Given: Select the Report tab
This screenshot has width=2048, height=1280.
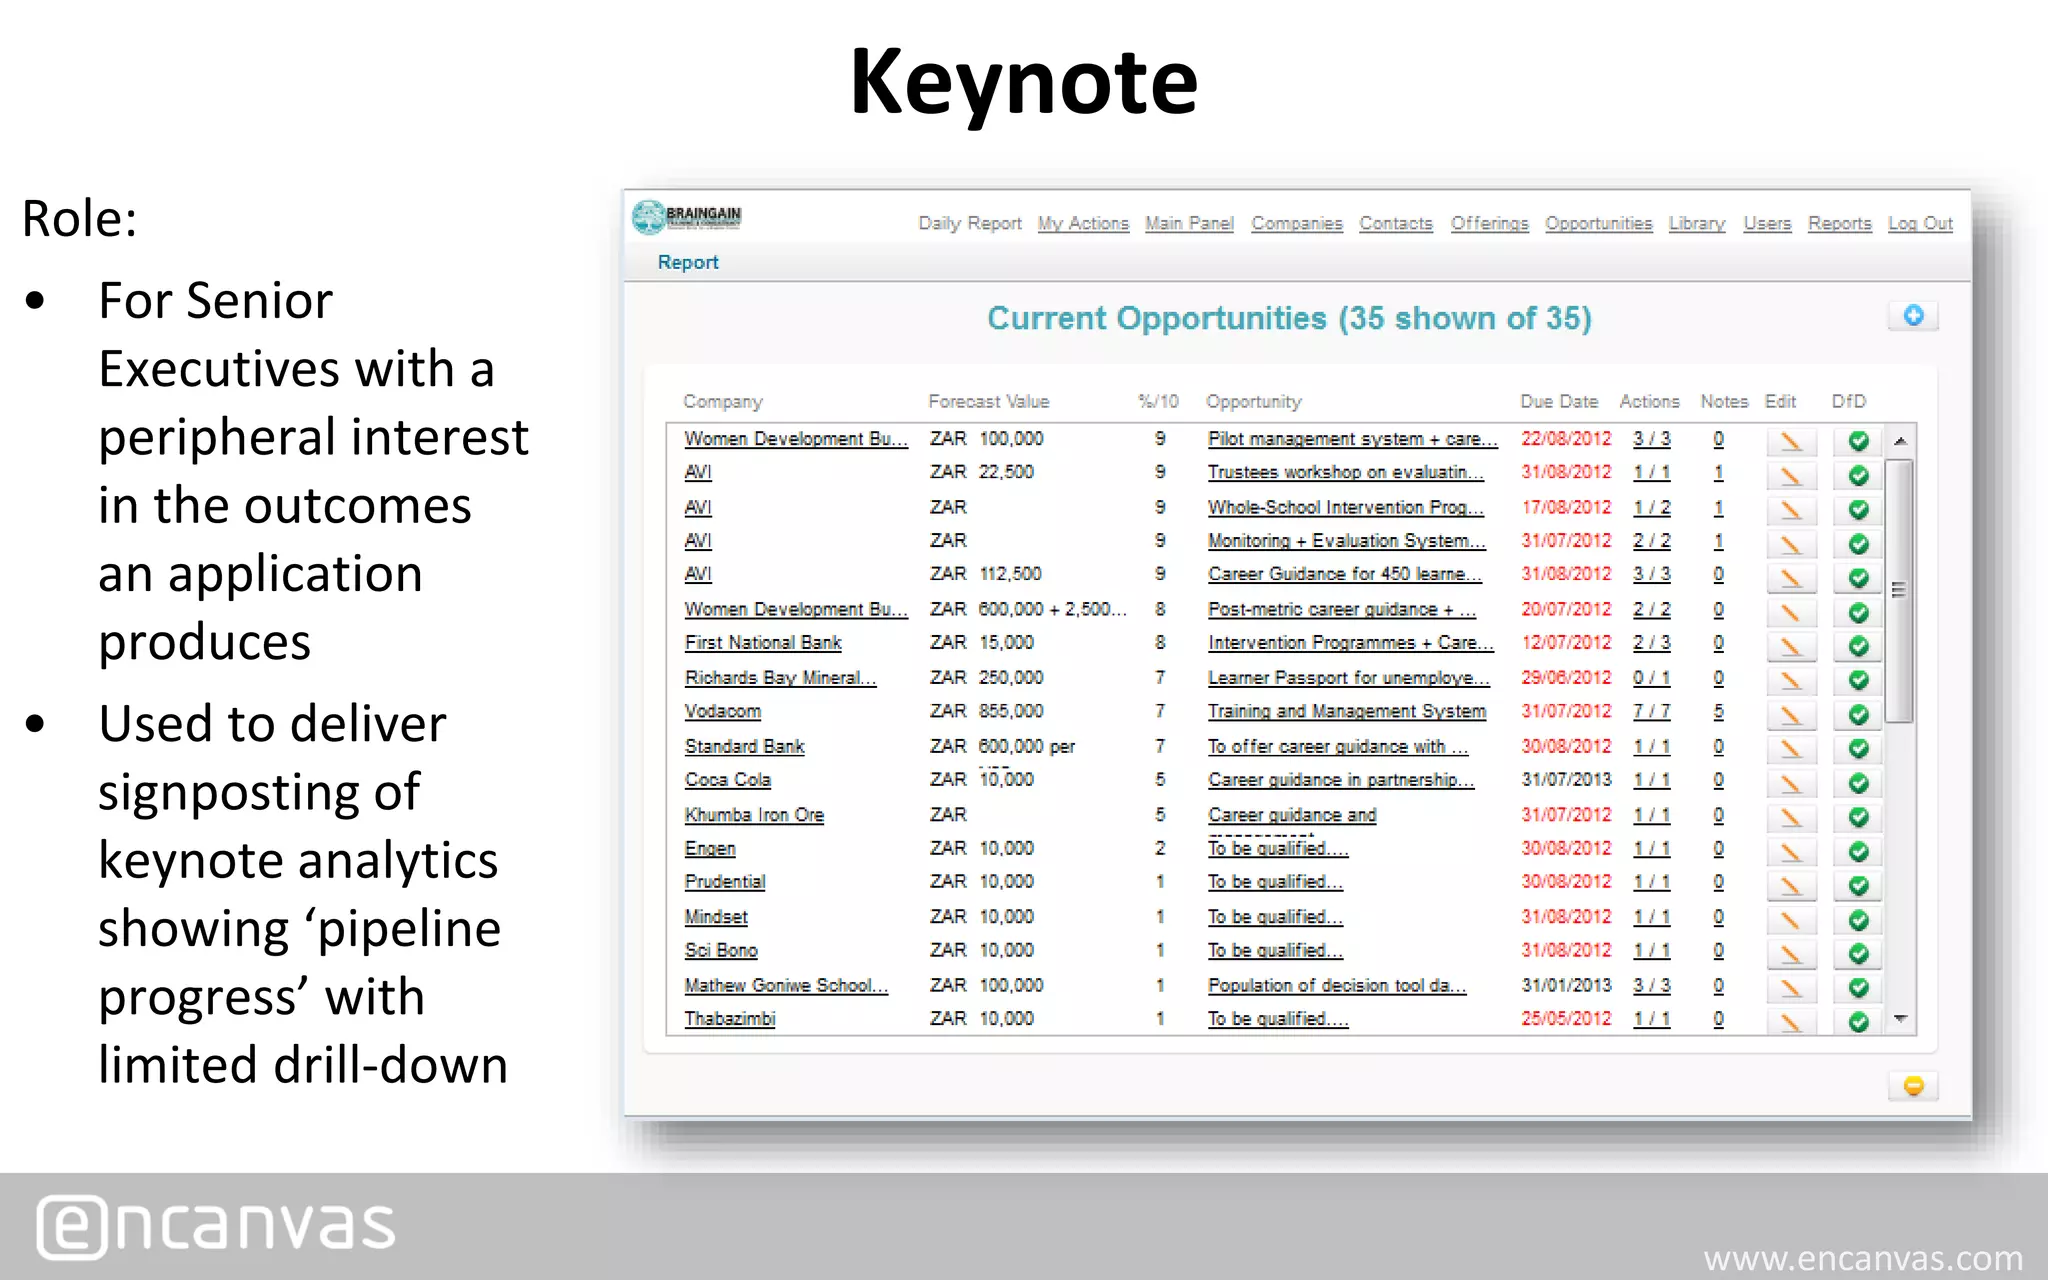Looking at the screenshot, I should [688, 262].
